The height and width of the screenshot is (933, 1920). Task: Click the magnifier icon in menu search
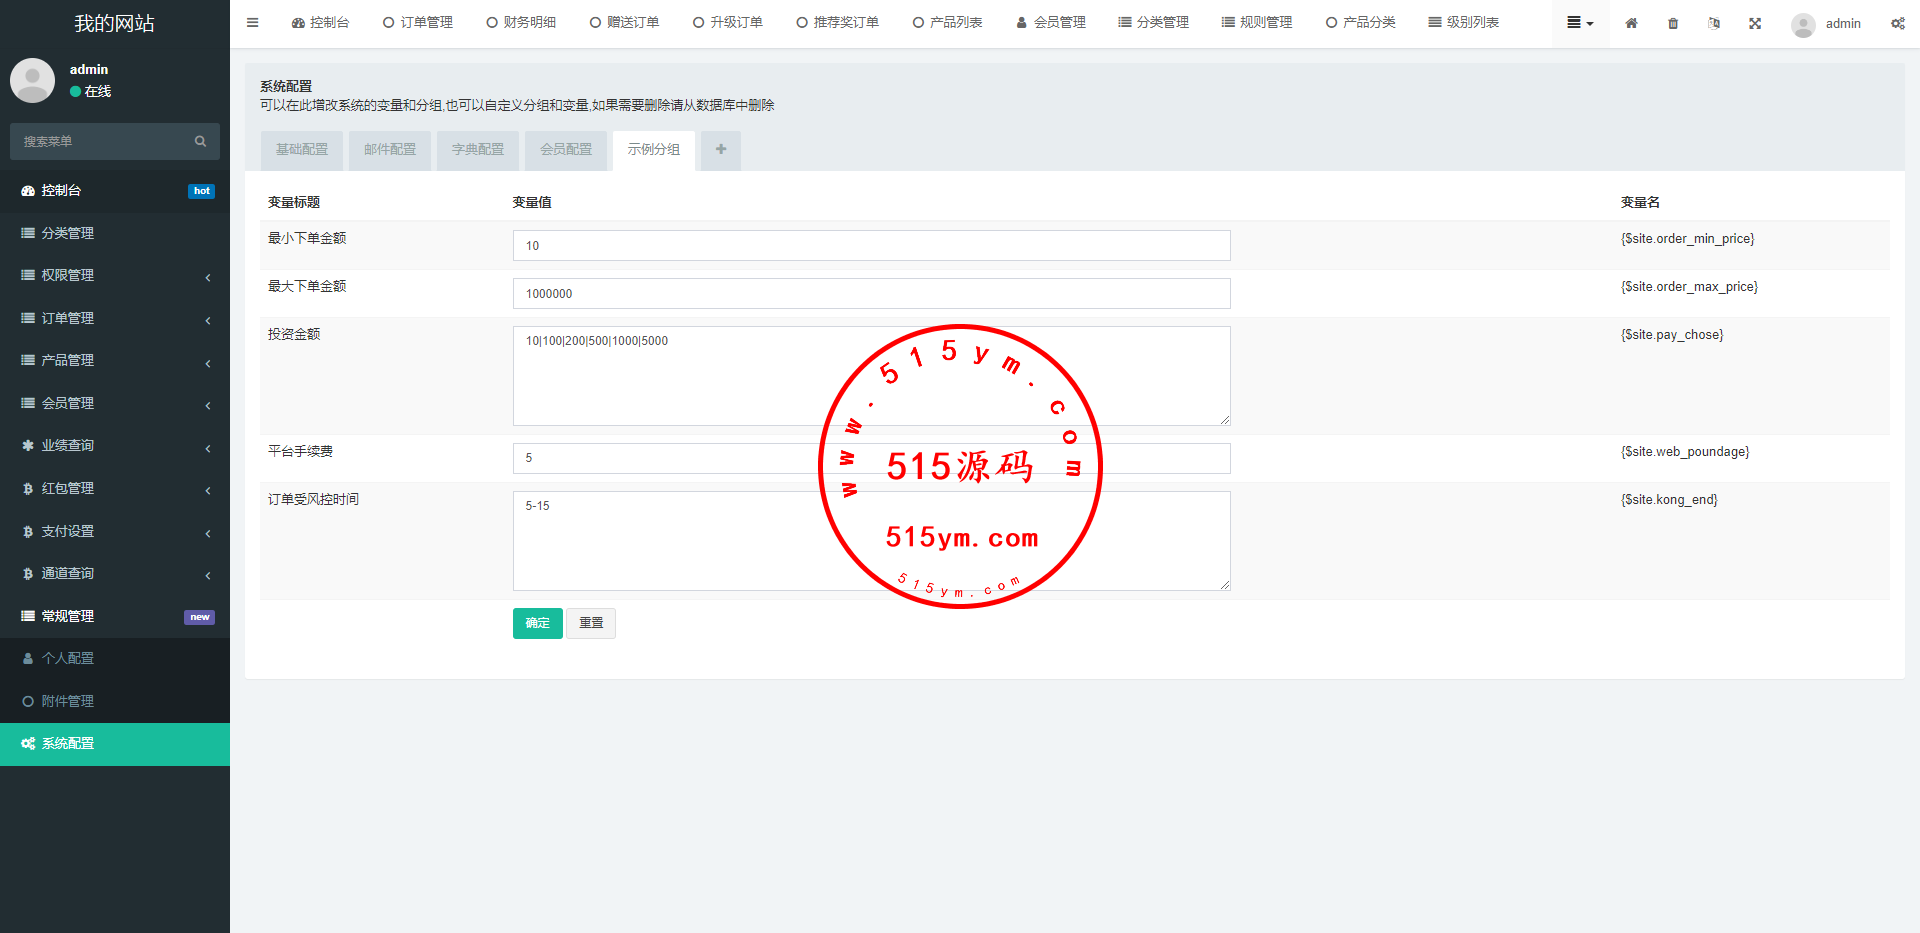pyautogui.click(x=200, y=142)
